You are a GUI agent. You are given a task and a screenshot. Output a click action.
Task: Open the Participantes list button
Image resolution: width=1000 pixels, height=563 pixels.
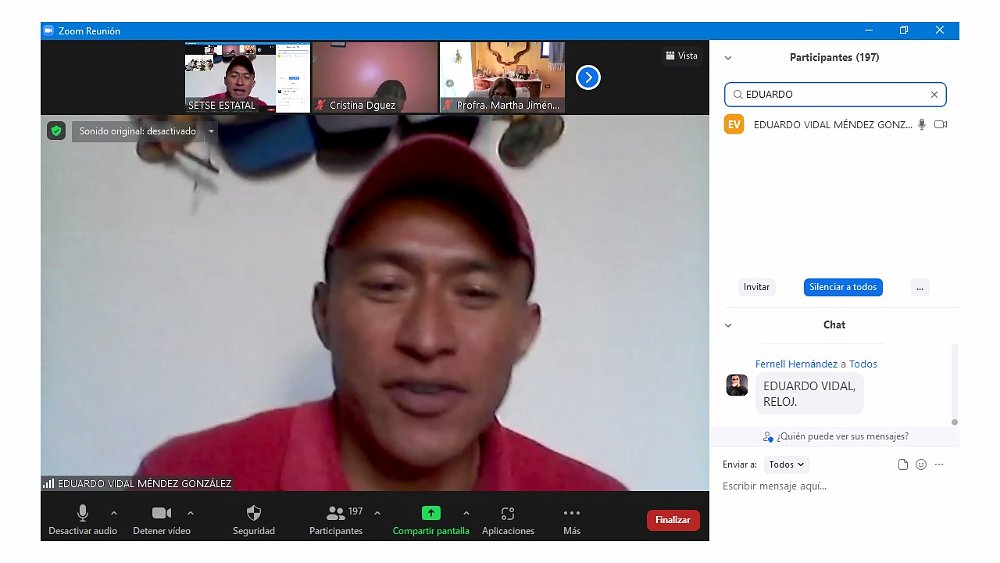pyautogui.click(x=336, y=518)
